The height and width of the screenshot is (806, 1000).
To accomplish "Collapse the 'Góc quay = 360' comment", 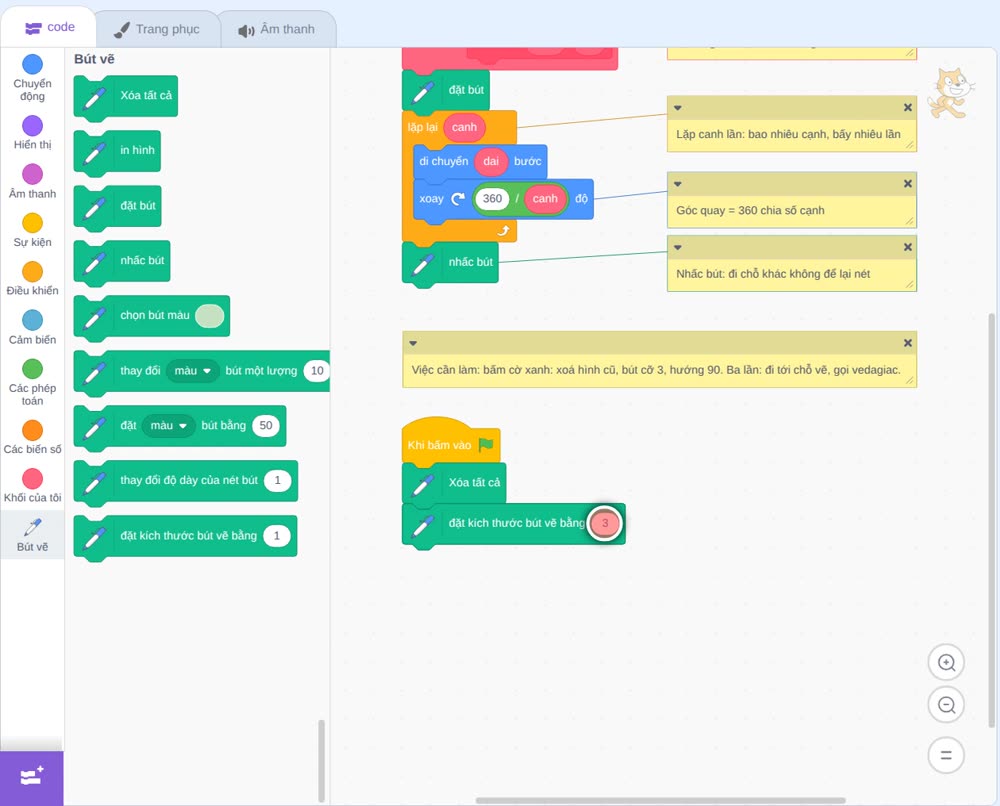I will (x=677, y=184).
